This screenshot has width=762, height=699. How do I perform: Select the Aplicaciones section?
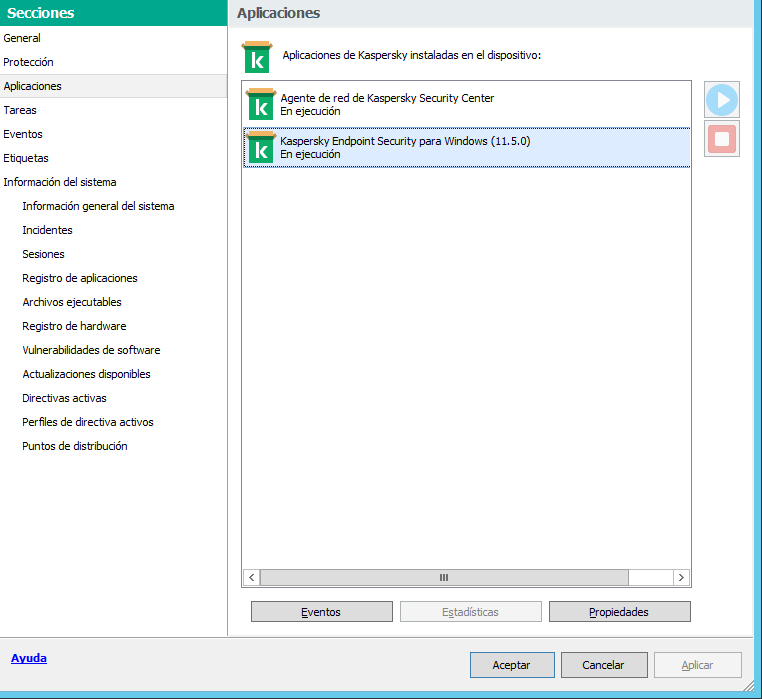(x=113, y=86)
